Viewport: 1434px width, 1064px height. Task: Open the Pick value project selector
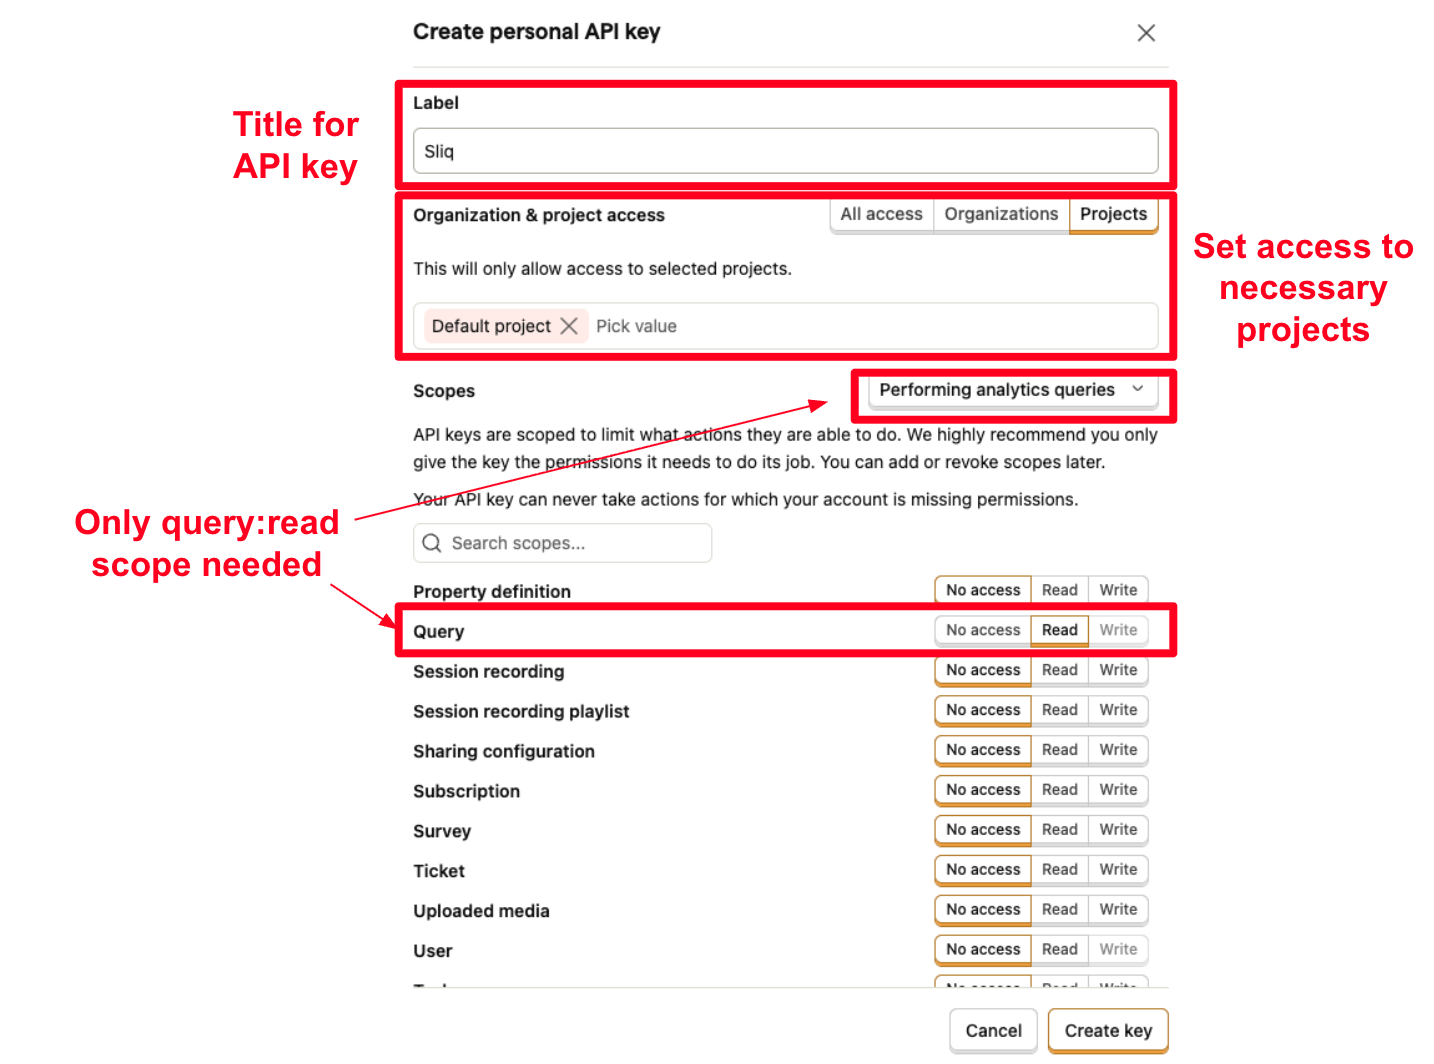[x=700, y=325]
